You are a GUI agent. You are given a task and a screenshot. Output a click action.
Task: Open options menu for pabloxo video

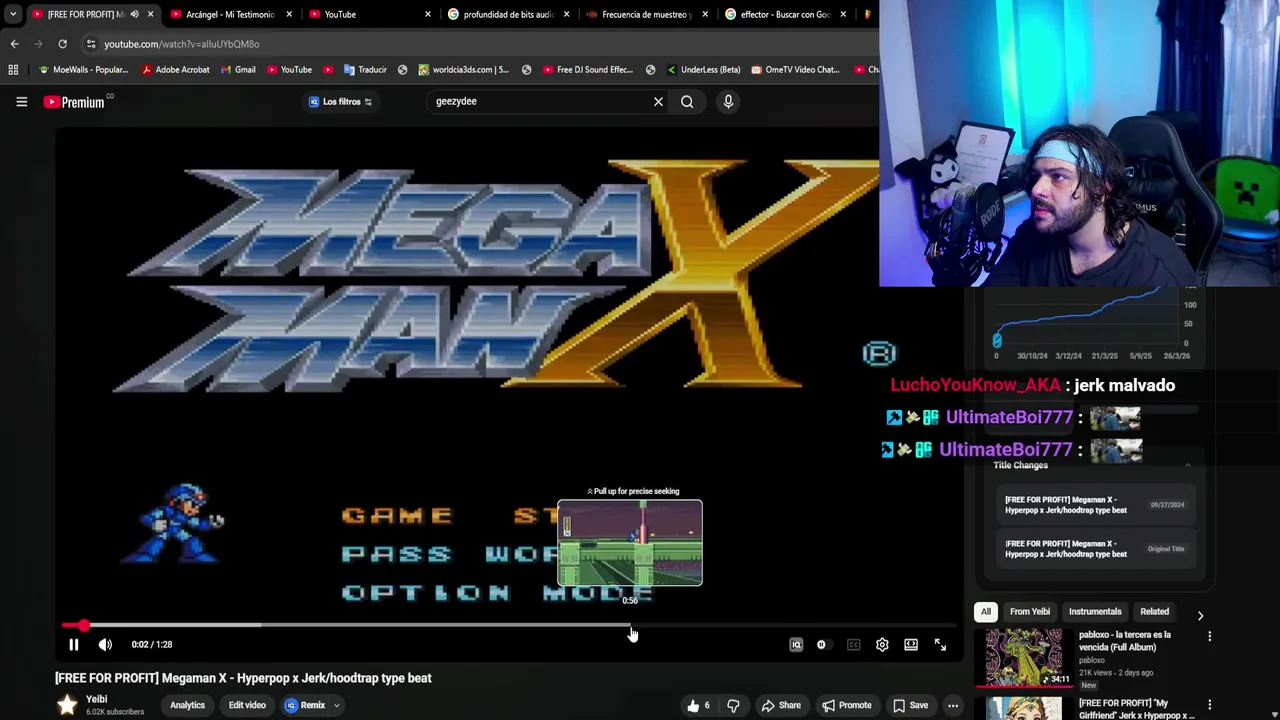click(1209, 637)
